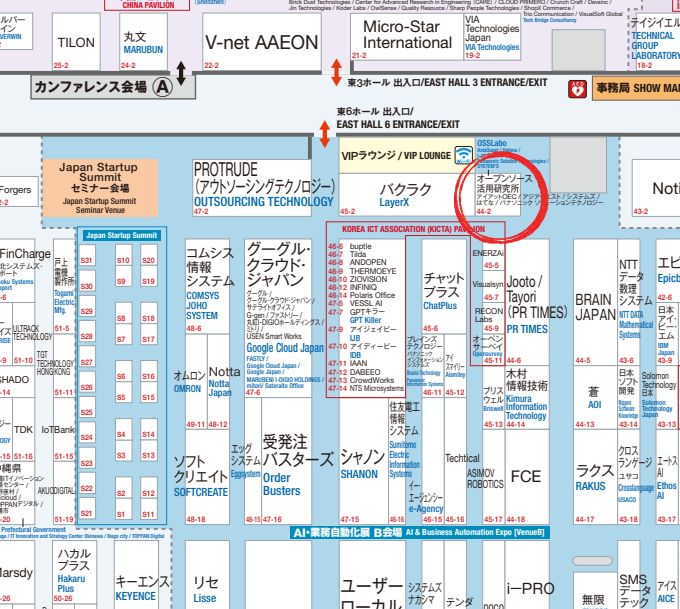The image size is (680, 609).
Task: Click the Japan Startup Summit Seminar Venue area
Action: [x=100, y=188]
